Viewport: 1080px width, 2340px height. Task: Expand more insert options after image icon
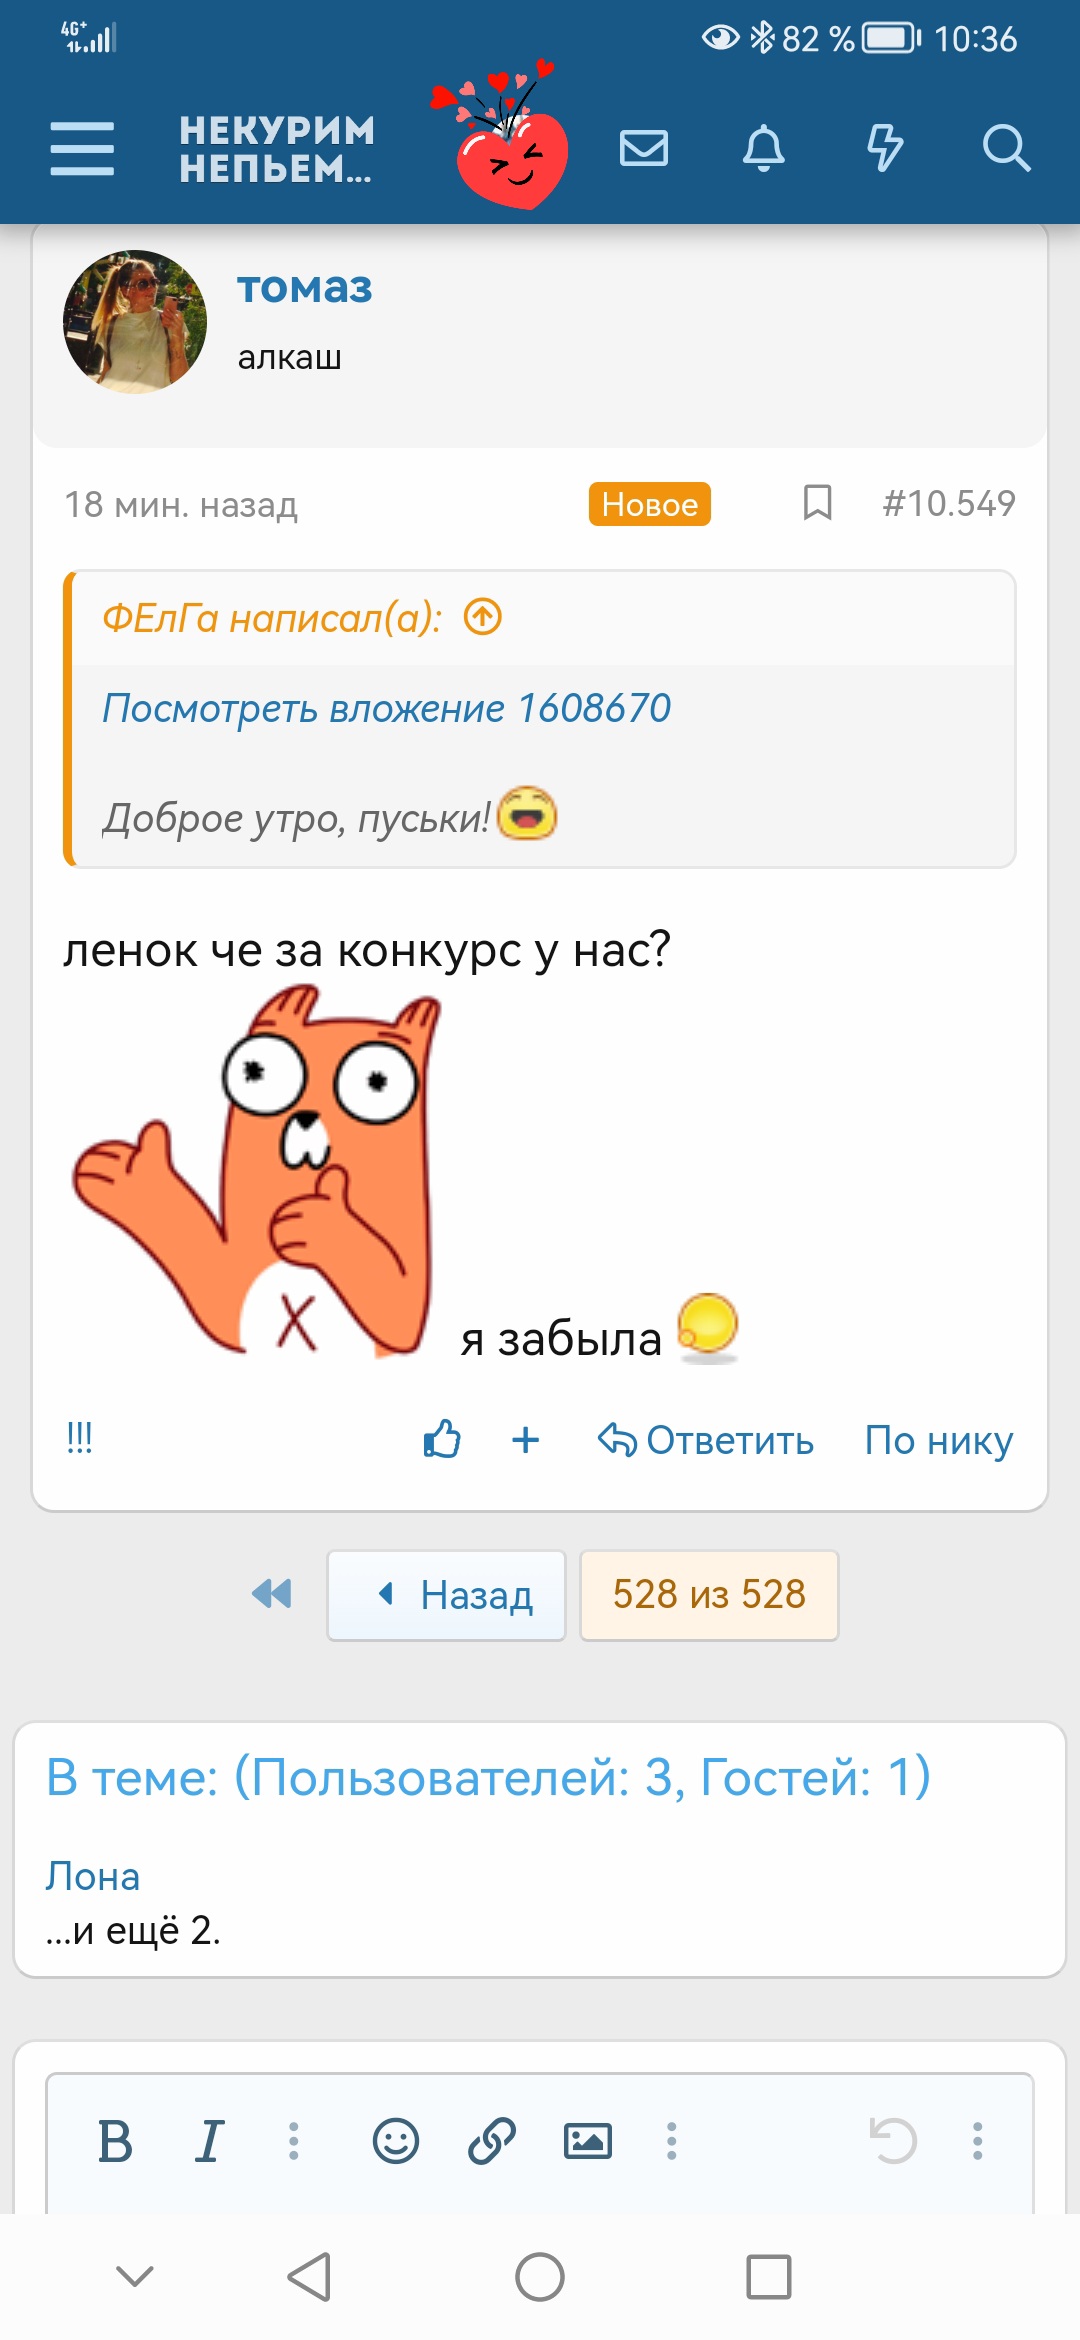pyautogui.click(x=672, y=2142)
